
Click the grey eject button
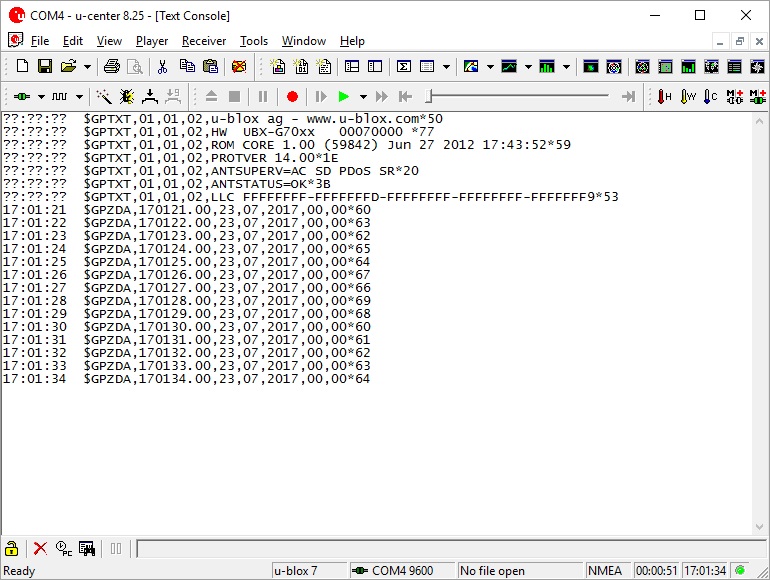point(211,97)
